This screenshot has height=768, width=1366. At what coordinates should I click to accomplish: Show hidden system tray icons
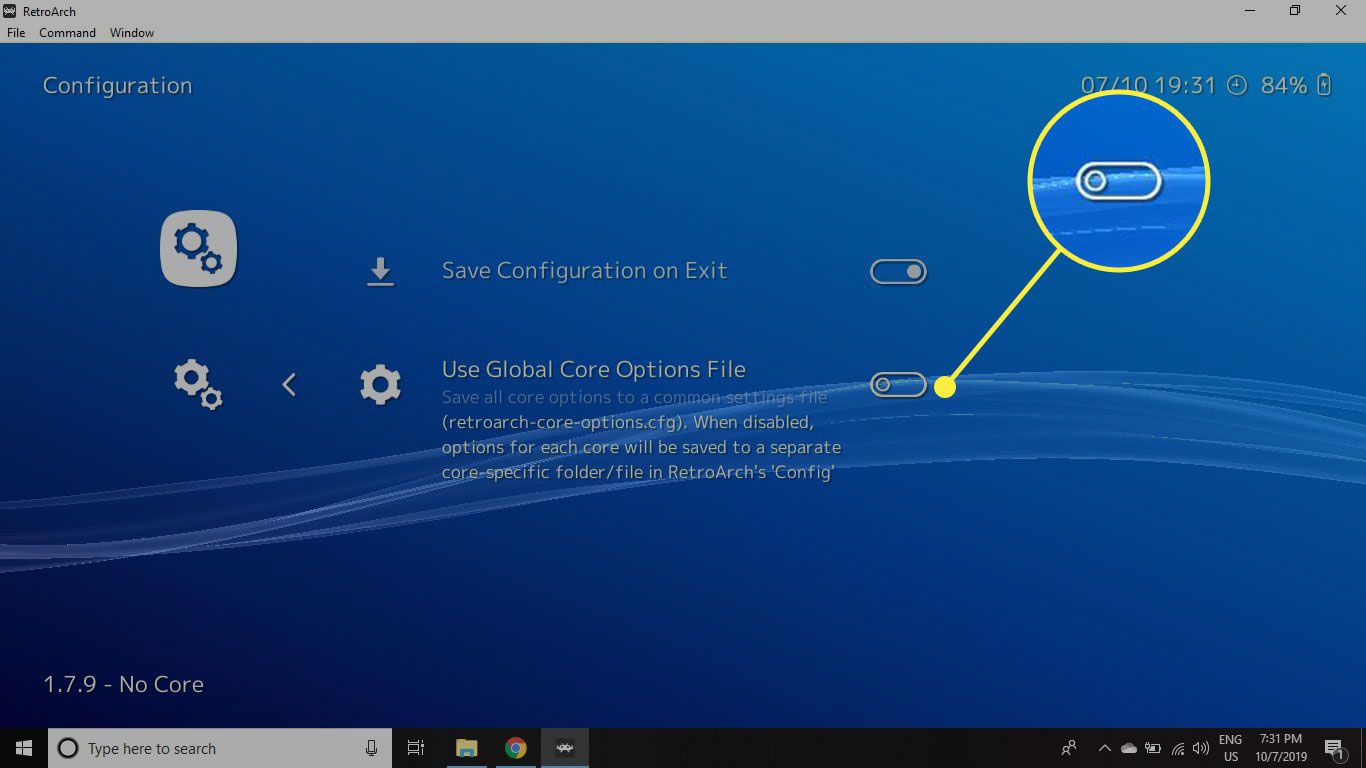[1104, 748]
